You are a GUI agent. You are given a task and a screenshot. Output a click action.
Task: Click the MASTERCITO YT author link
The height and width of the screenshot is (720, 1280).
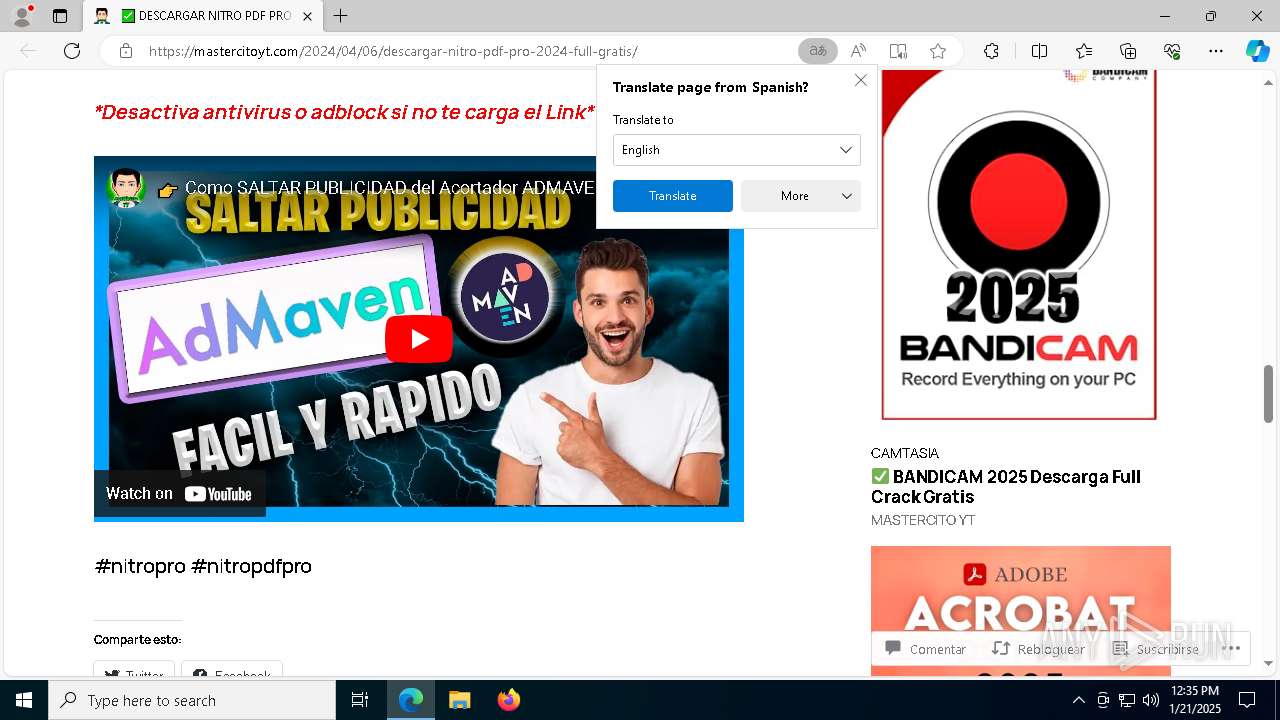923,520
